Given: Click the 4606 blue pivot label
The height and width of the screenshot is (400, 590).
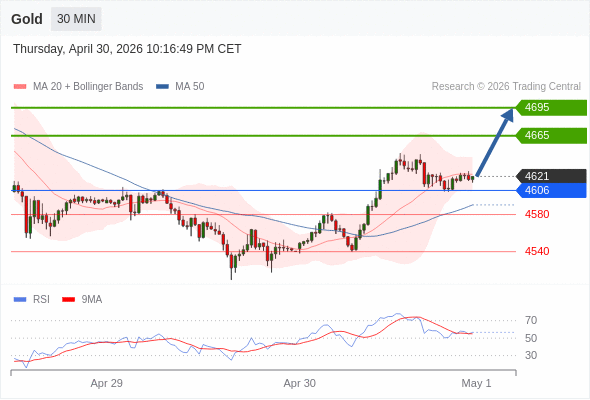Looking at the screenshot, I should pyautogui.click(x=551, y=190).
